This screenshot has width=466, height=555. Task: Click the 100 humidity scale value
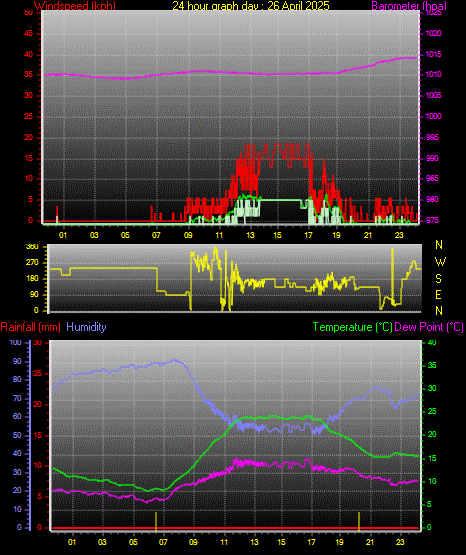15,343
